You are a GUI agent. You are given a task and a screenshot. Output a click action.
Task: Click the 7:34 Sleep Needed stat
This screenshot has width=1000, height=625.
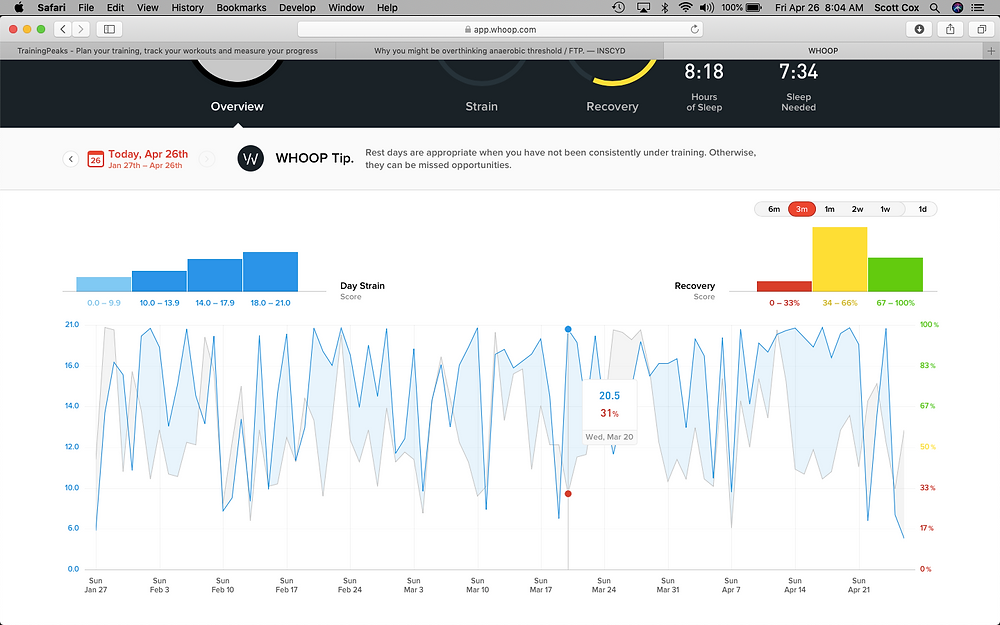click(x=798, y=87)
